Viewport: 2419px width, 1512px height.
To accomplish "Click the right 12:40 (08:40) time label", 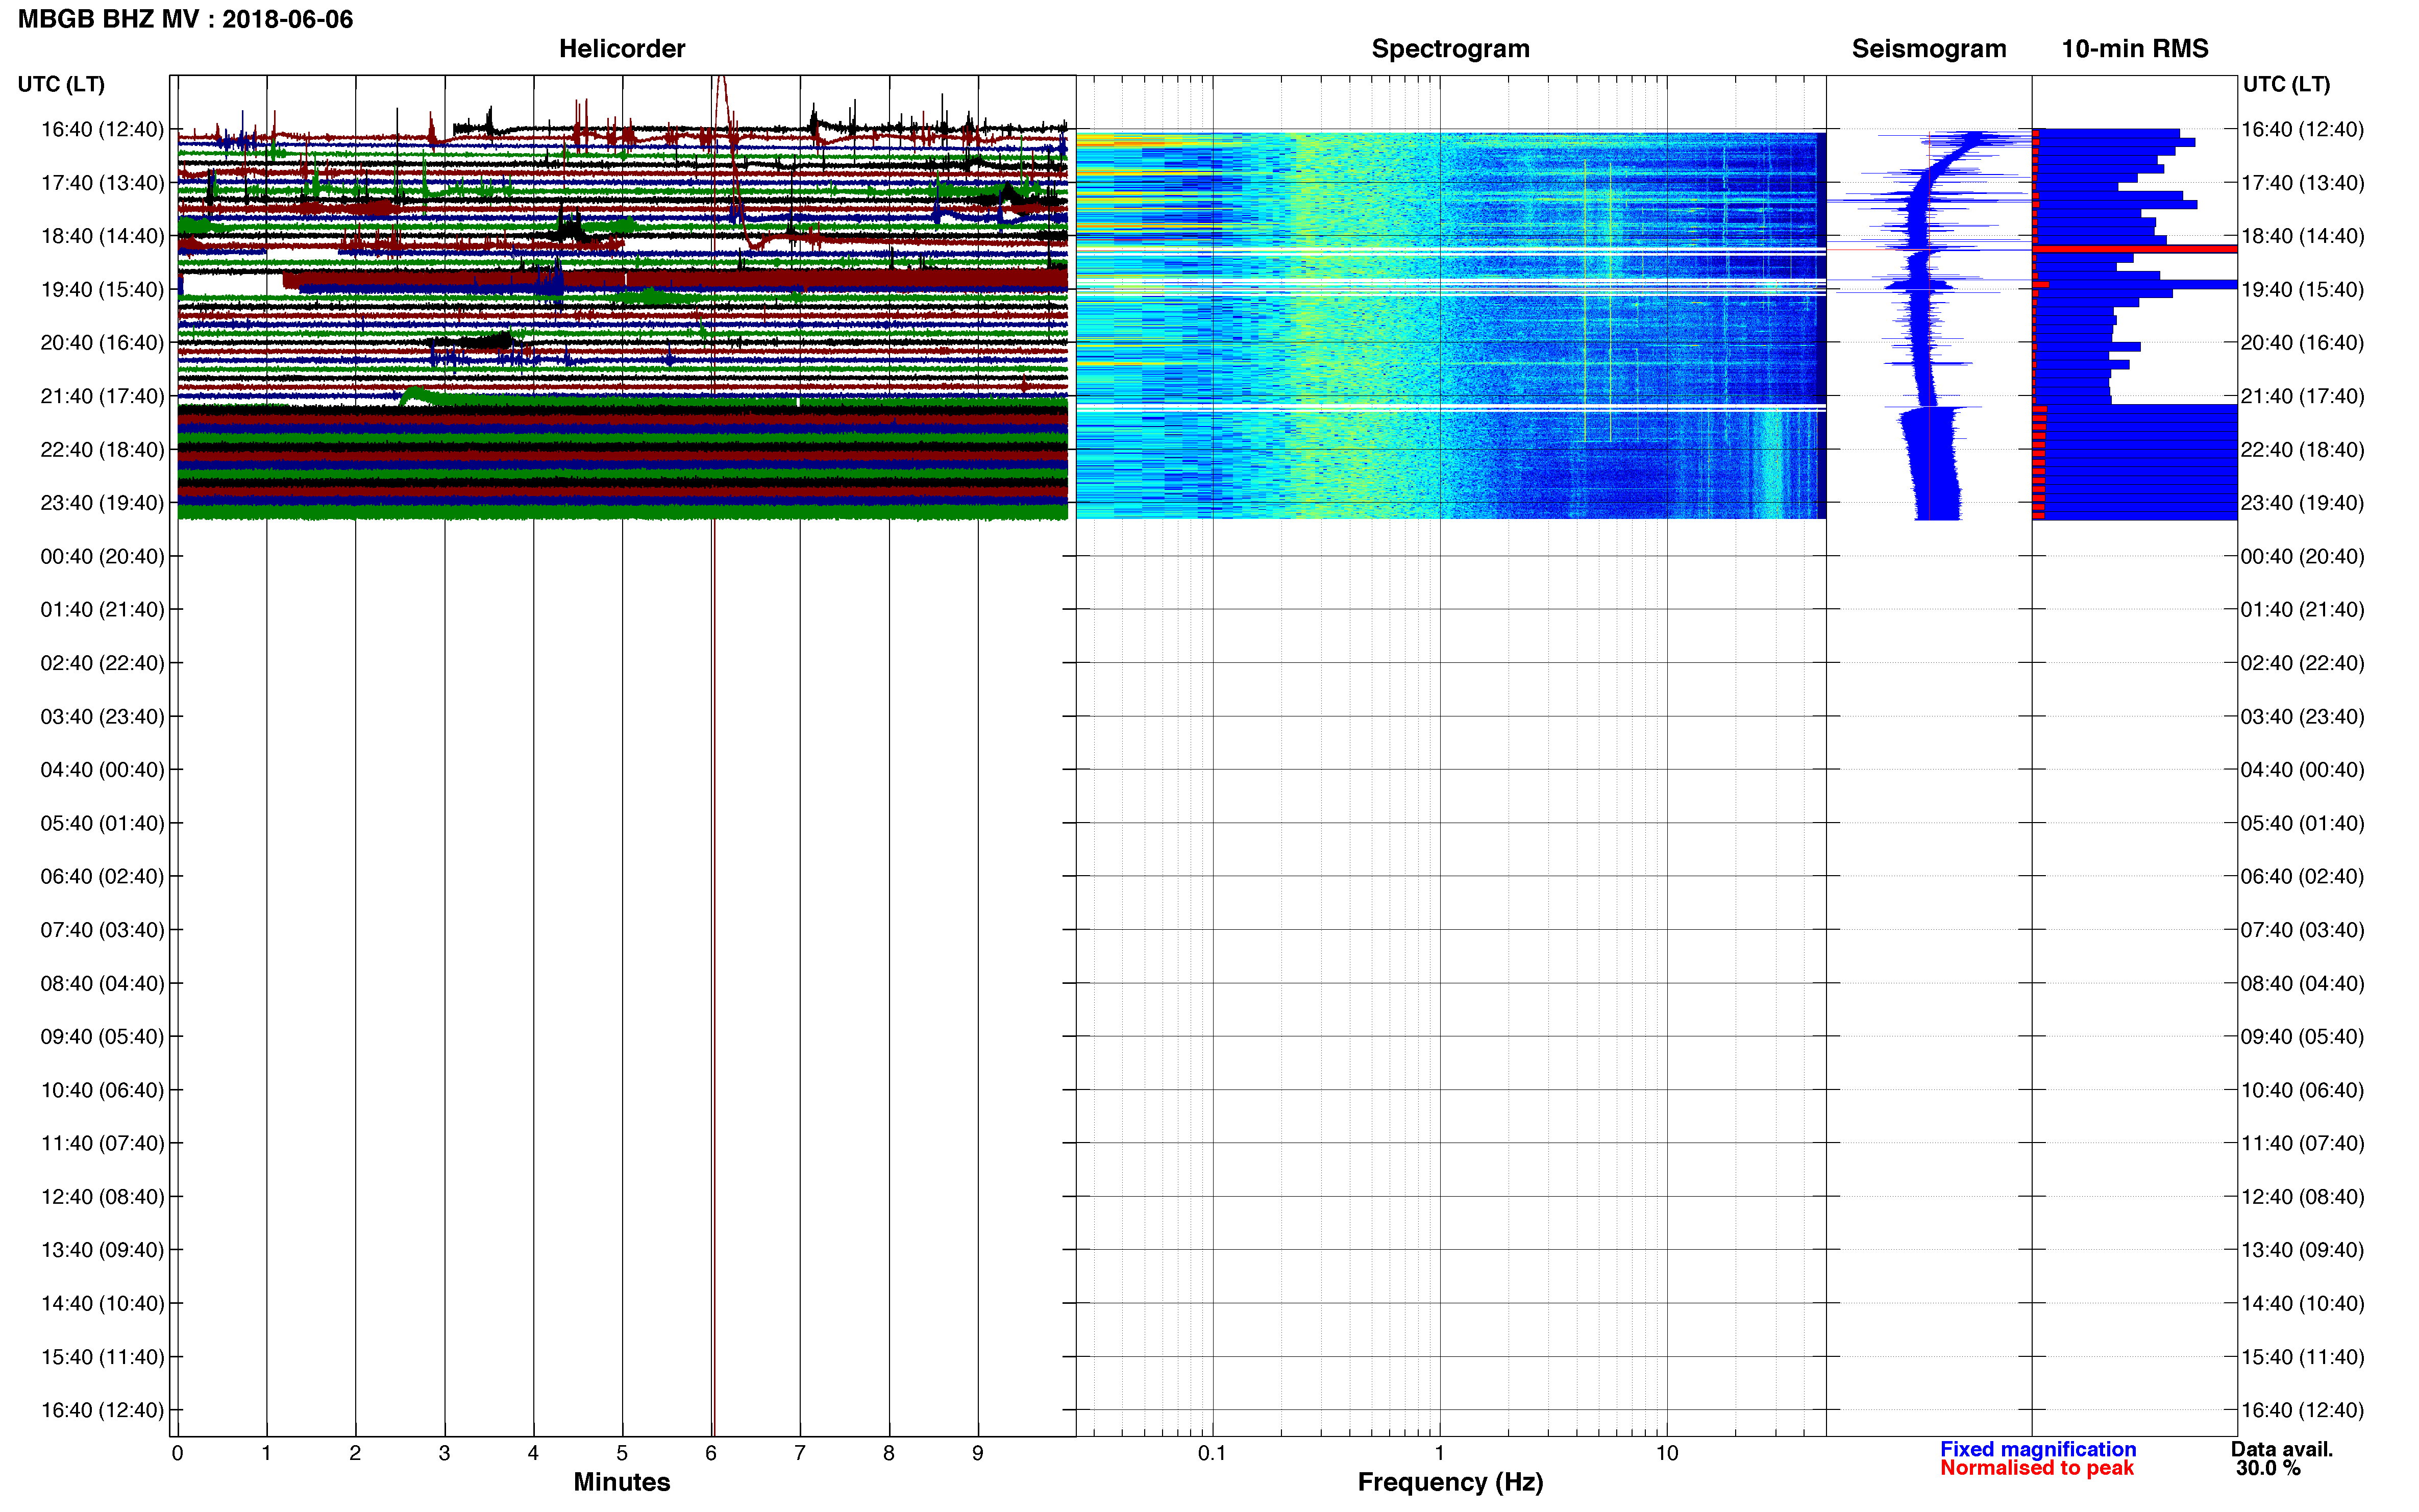I will [2302, 1197].
